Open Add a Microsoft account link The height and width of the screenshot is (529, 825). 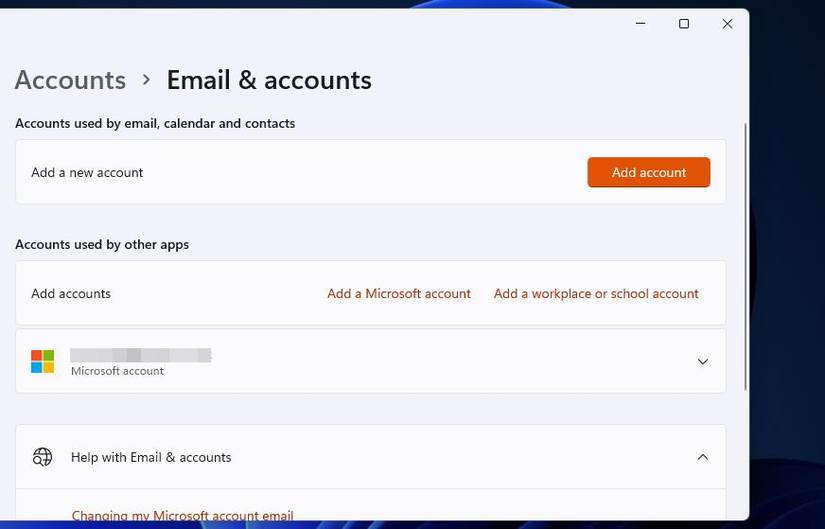point(399,293)
